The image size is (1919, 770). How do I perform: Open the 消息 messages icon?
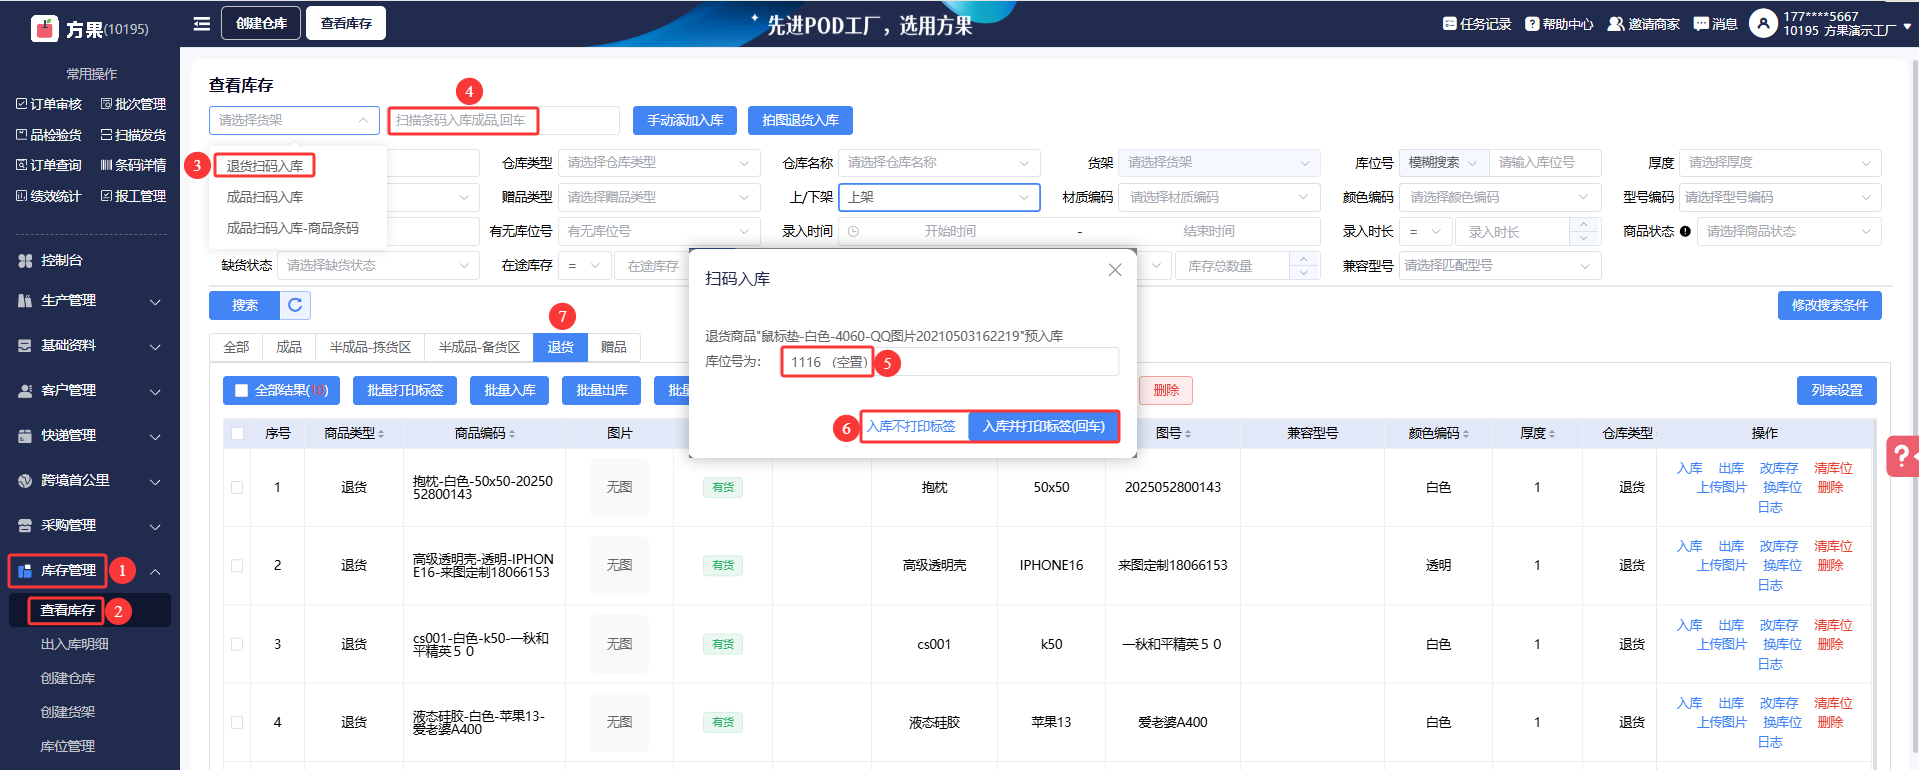(x=1715, y=24)
